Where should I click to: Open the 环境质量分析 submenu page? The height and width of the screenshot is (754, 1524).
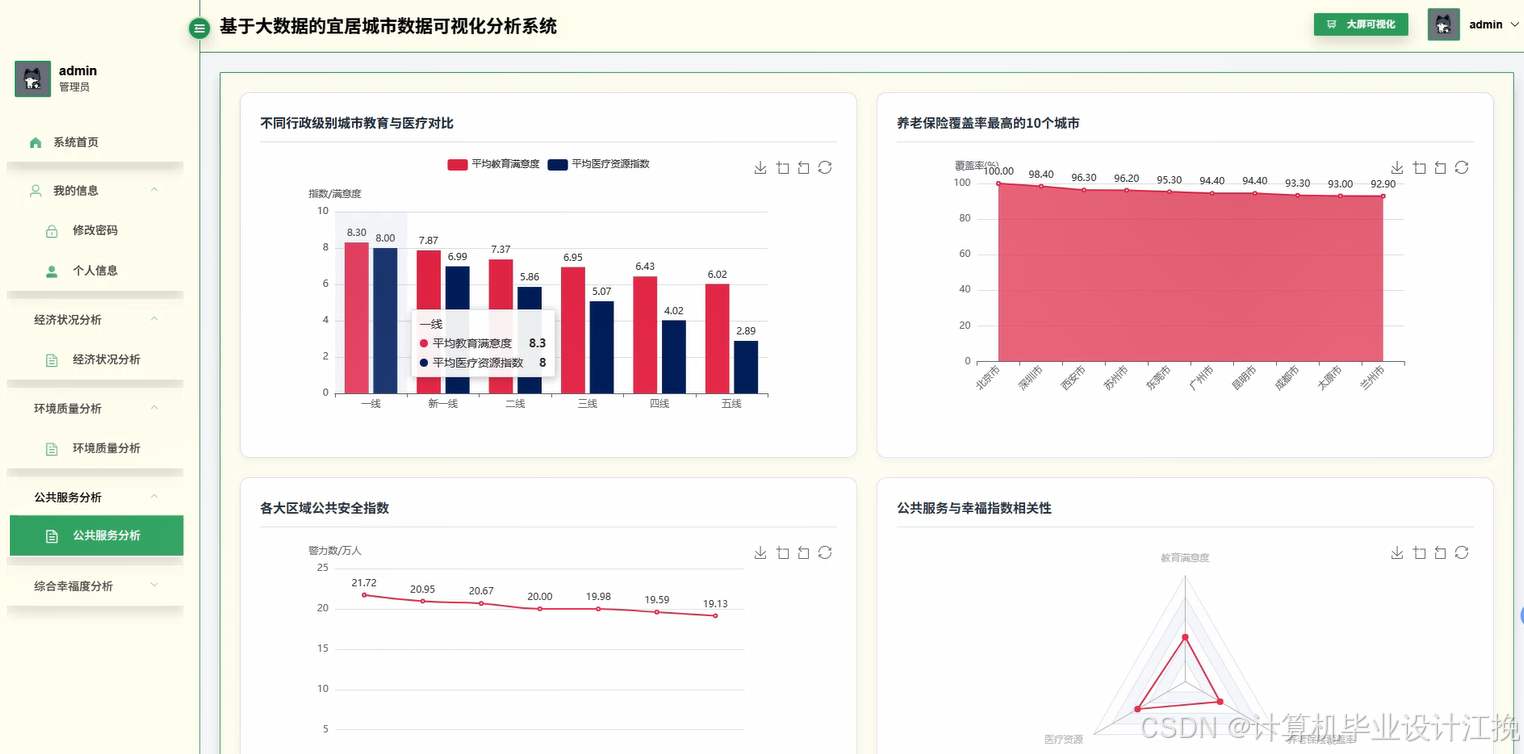[96, 448]
